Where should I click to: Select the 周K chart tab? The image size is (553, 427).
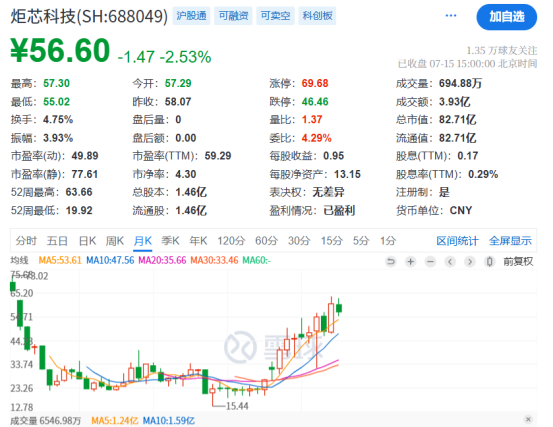pos(115,241)
